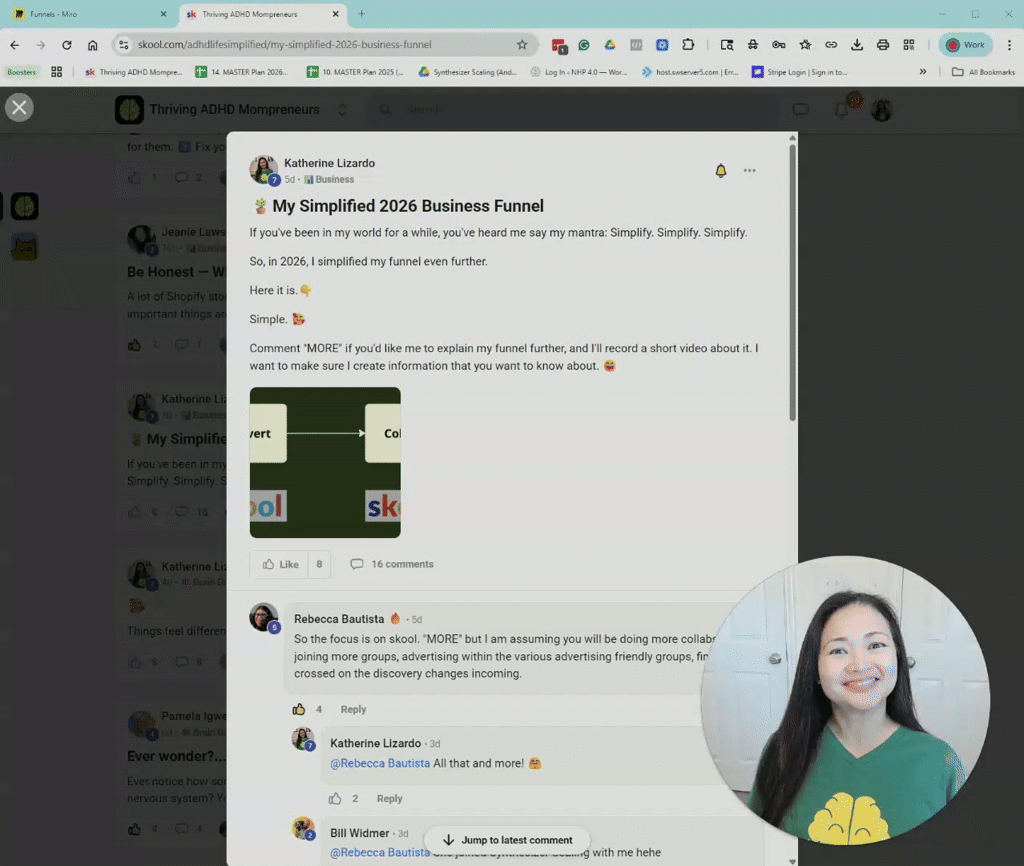Viewport: 1024px width, 866px height.
Task: Select the brain community icon in left sidebar
Action: (25, 206)
